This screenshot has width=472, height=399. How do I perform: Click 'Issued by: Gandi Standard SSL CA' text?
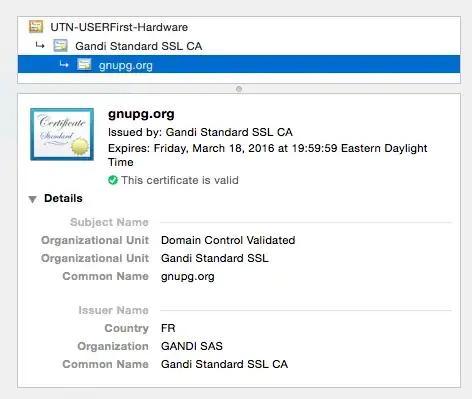(200, 132)
